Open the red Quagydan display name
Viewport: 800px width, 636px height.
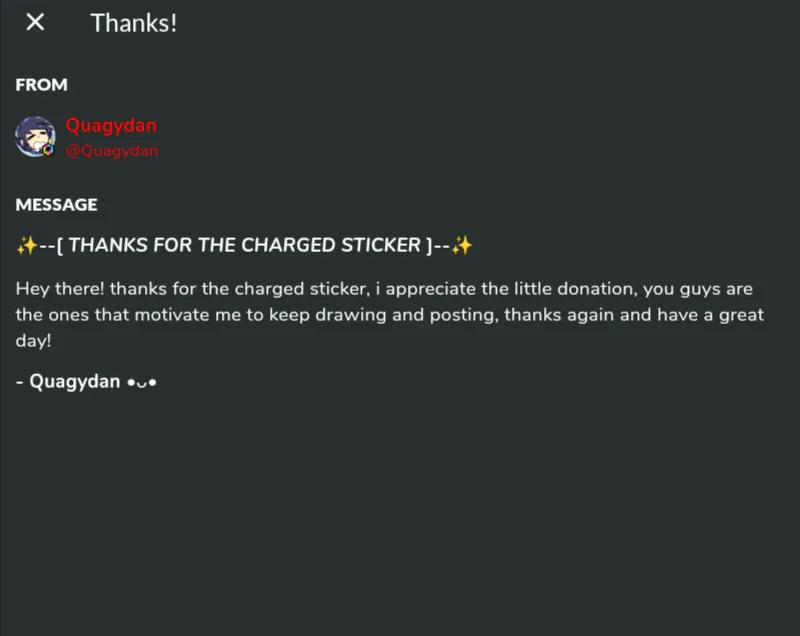pos(111,126)
